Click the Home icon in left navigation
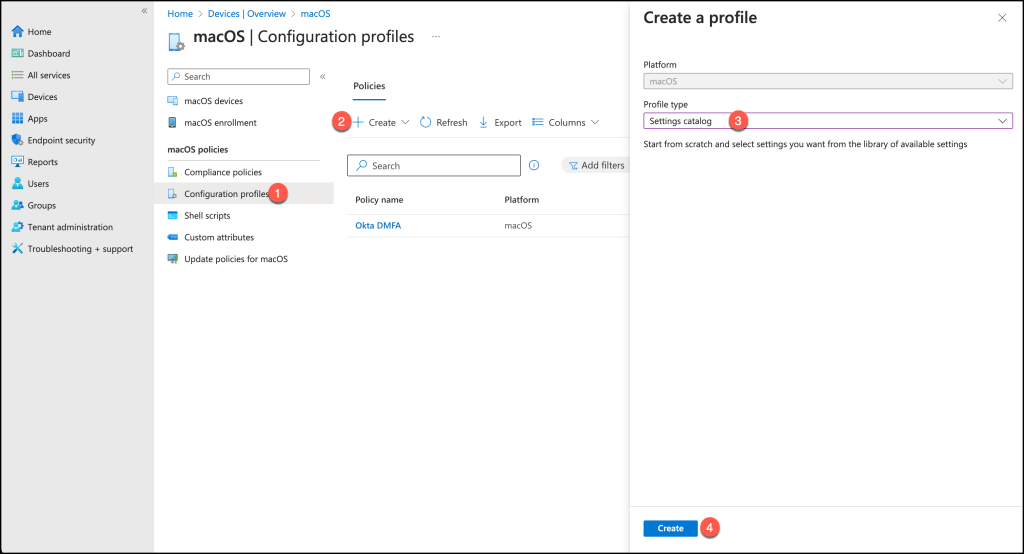 click(x=17, y=32)
